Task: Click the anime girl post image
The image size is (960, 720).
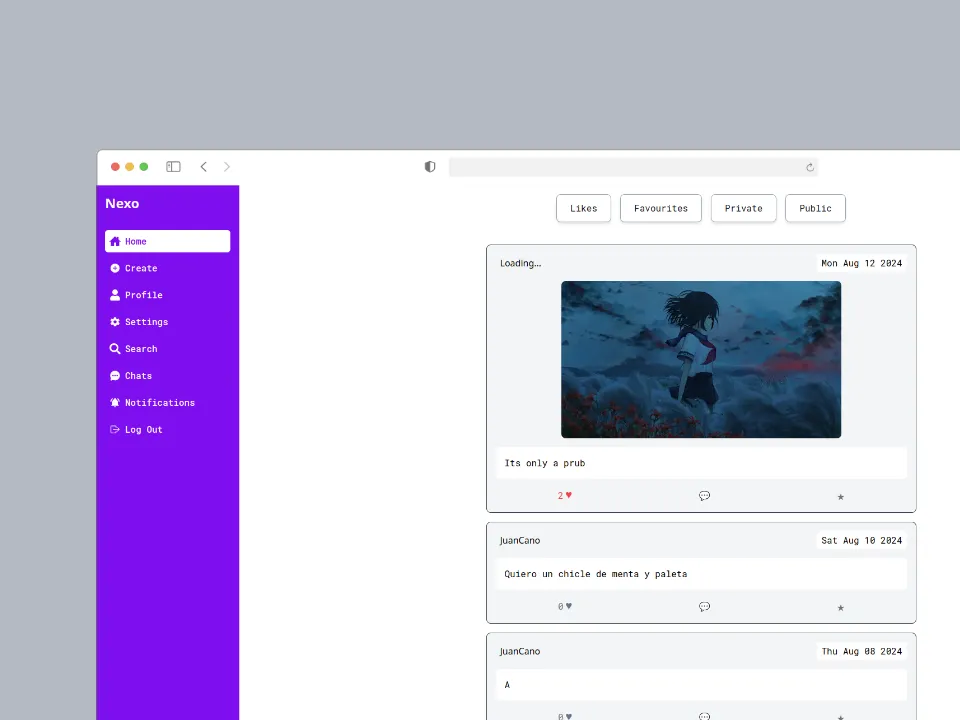Action: click(700, 359)
